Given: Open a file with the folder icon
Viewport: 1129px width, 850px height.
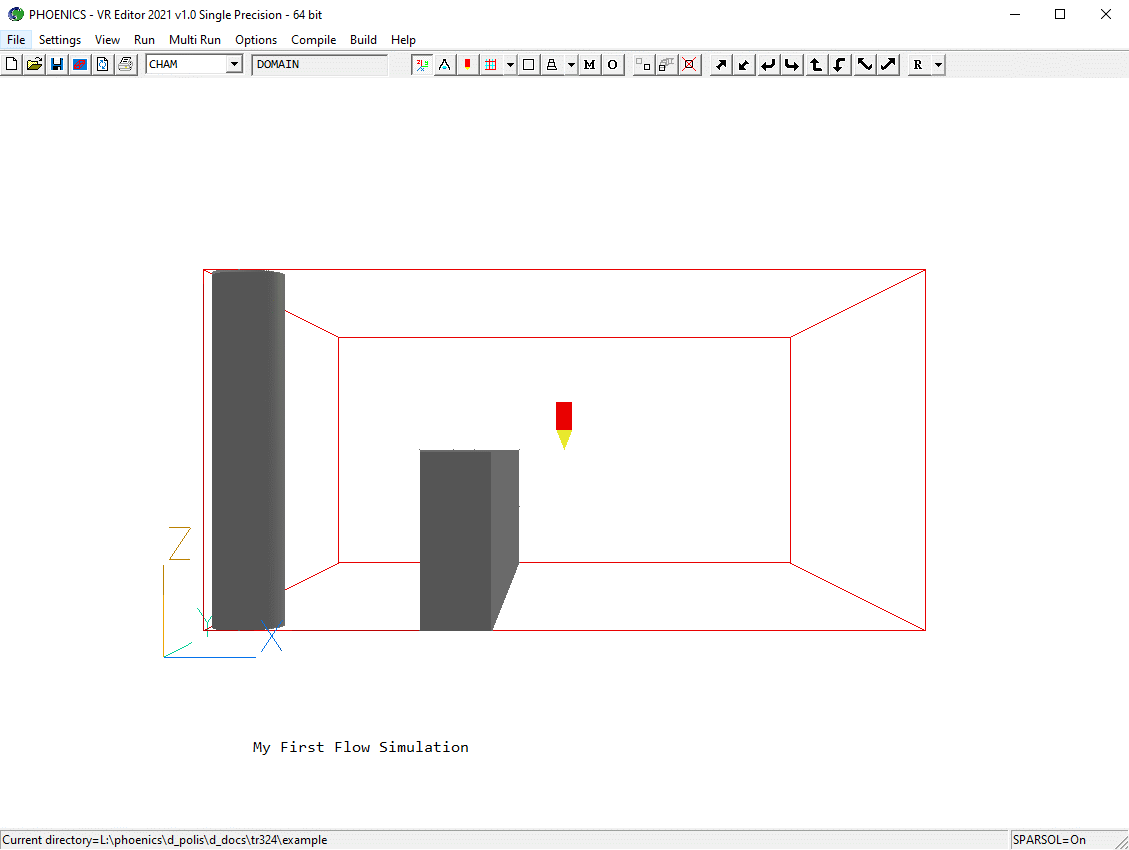Looking at the screenshot, I should click(x=35, y=65).
